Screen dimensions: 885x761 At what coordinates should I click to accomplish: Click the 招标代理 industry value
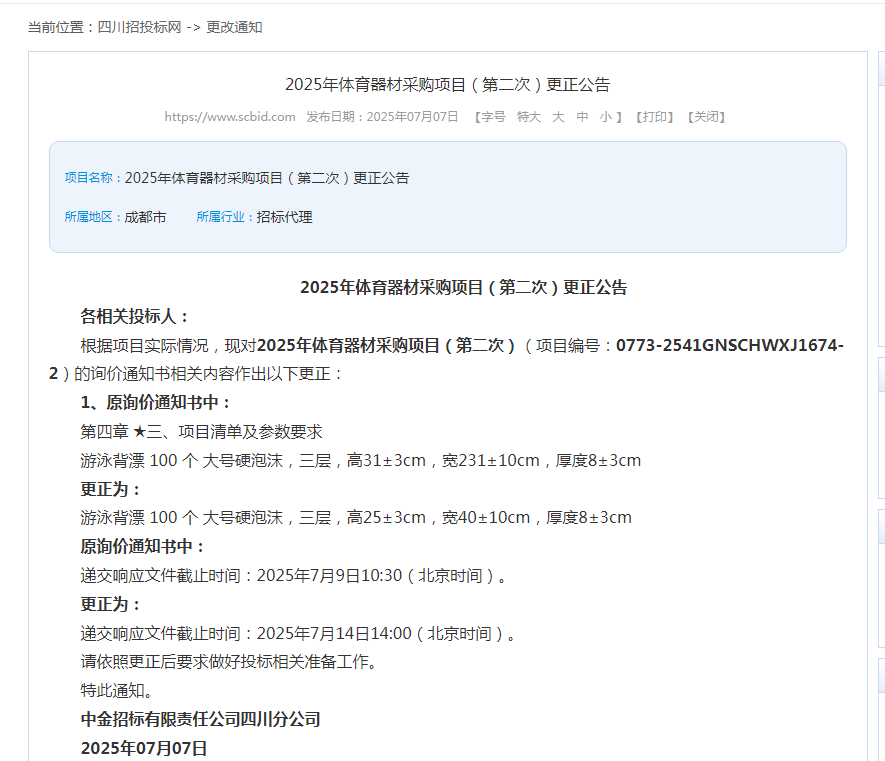point(284,217)
